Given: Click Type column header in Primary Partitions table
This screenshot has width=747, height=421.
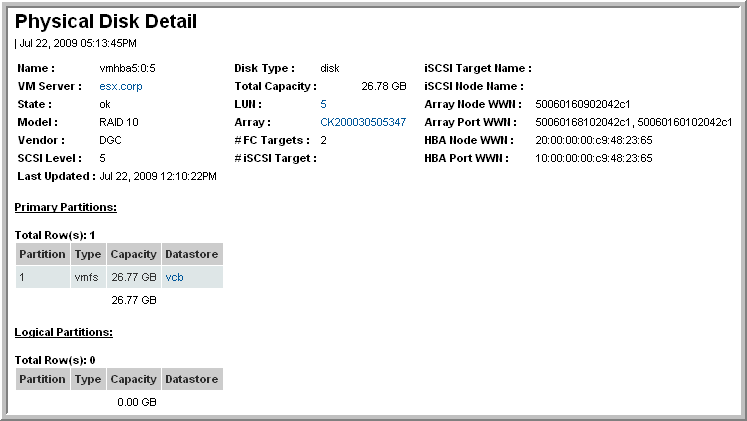Looking at the screenshot, I should [x=88, y=254].
